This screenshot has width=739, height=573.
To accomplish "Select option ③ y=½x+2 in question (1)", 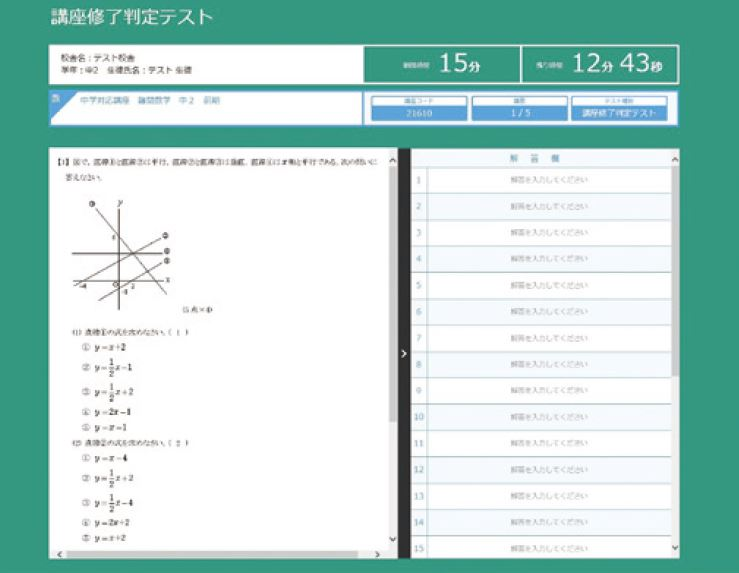I will [x=107, y=392].
